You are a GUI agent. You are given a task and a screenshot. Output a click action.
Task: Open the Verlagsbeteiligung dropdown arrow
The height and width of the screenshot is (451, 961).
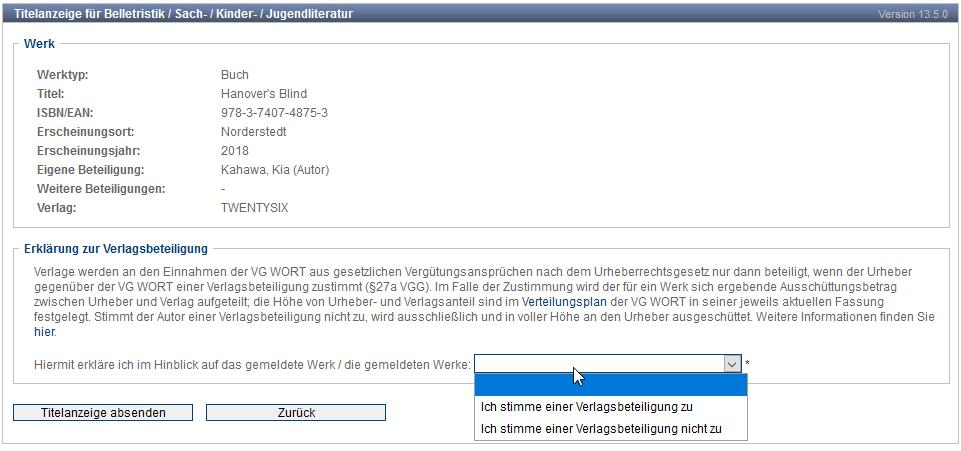click(732, 364)
